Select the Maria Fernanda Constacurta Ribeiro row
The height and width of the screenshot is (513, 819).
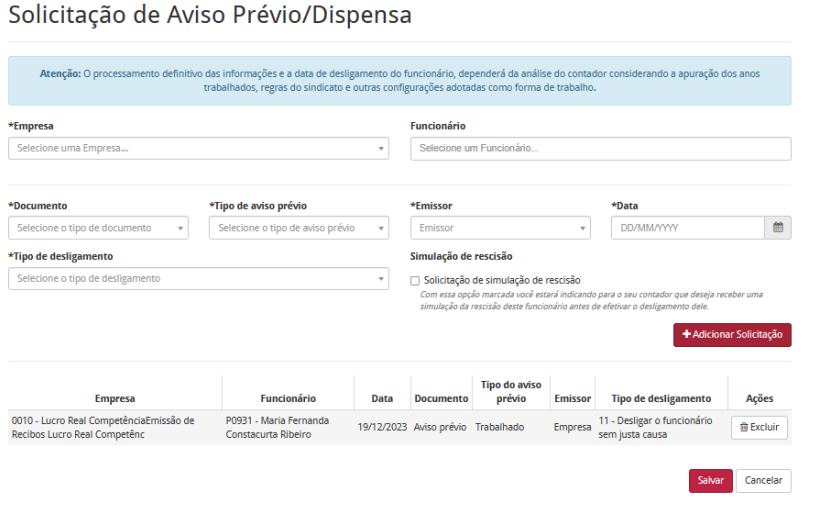400,427
